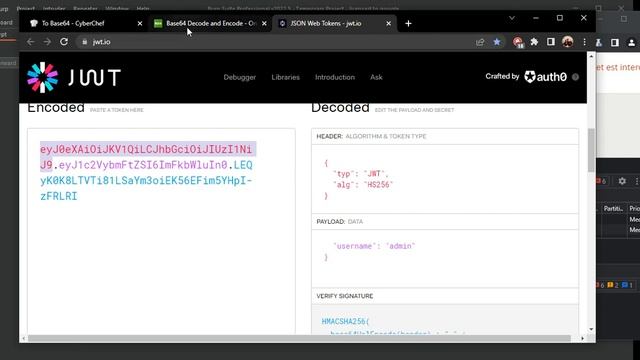
Task: Click the flask icon in background window toolbar
Action: pos(598,42)
